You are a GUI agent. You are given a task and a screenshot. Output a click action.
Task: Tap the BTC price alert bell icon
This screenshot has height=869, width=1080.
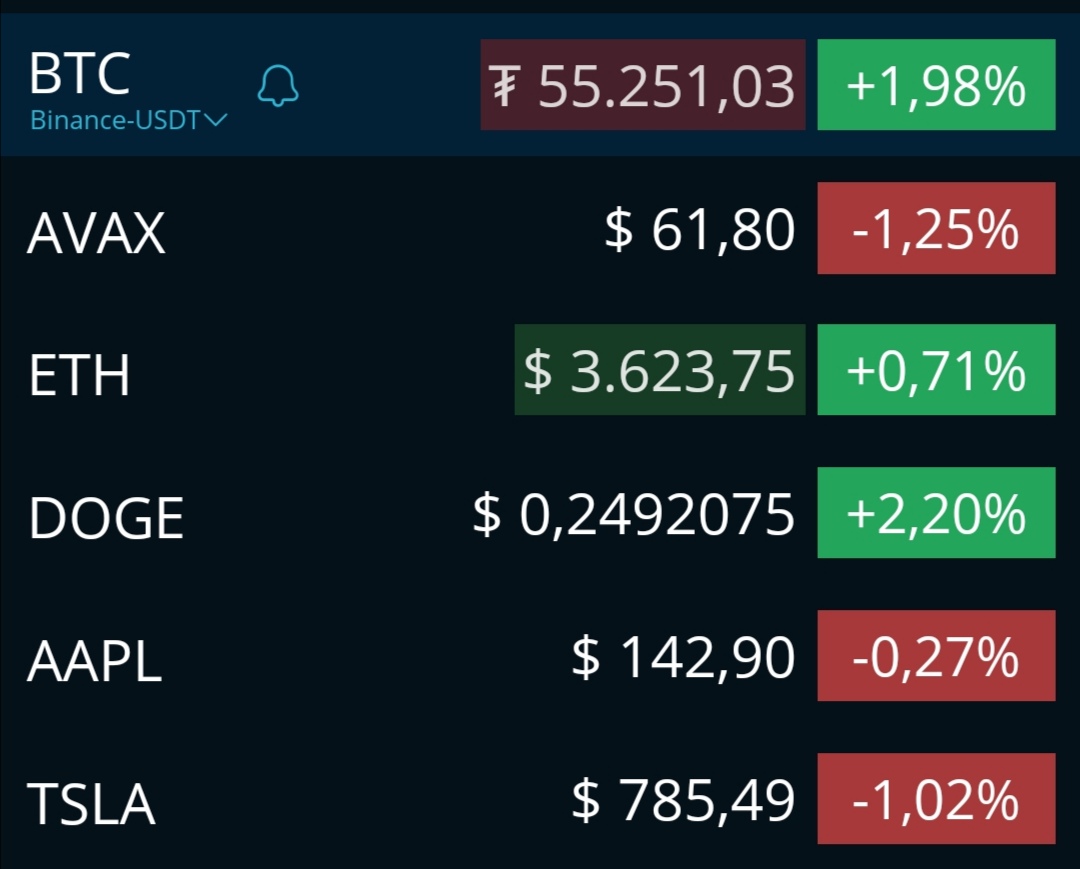[278, 86]
